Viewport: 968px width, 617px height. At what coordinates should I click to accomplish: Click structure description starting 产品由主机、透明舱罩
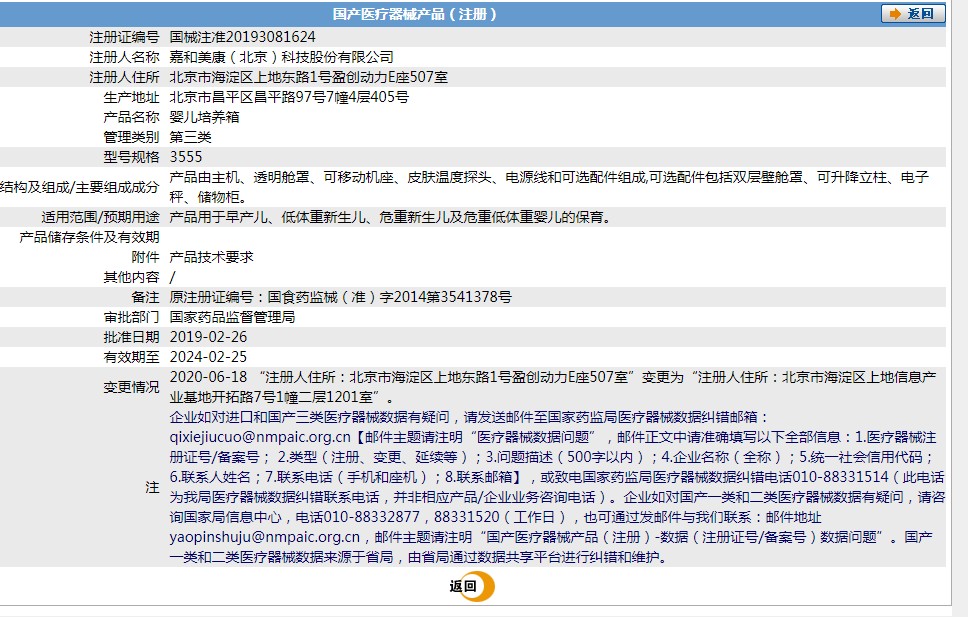pyautogui.click(x=549, y=187)
